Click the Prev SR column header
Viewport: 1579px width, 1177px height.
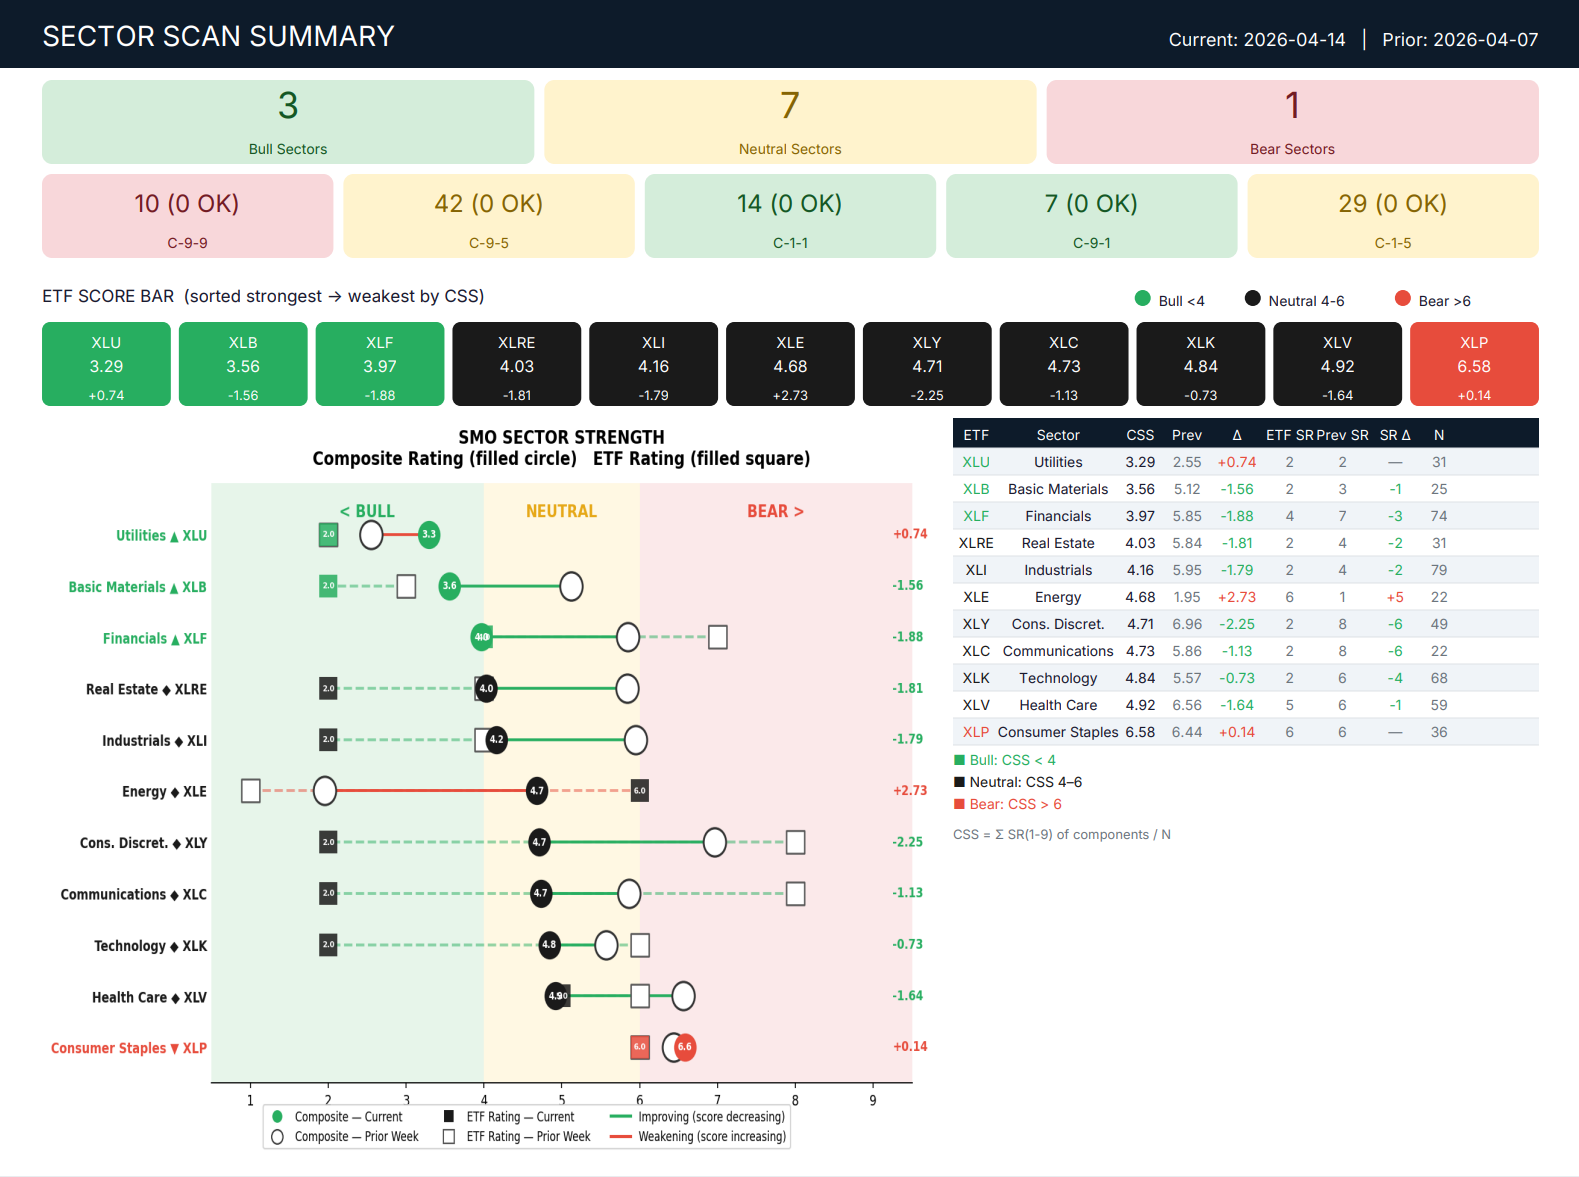pos(1342,435)
